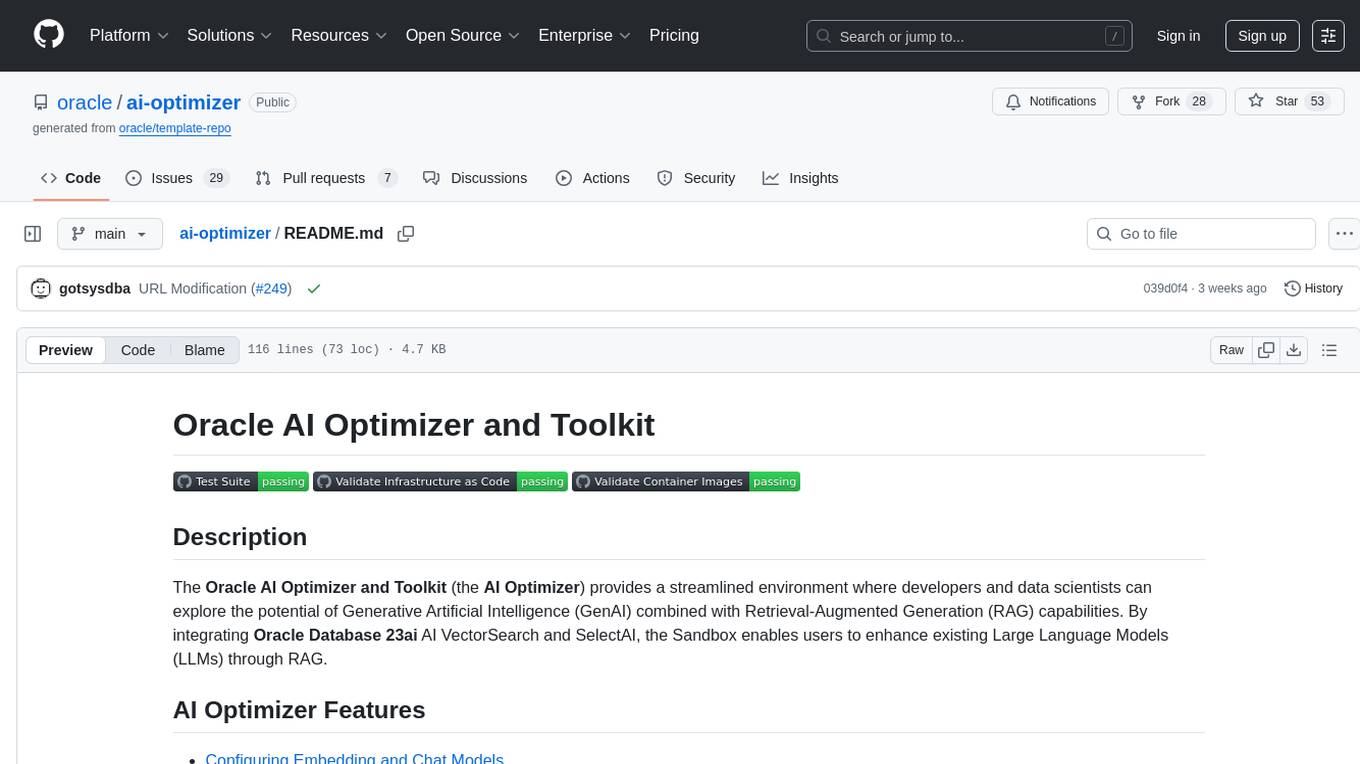Expand the Platform menu
Screen dimensions: 1360x764
pos(129,35)
